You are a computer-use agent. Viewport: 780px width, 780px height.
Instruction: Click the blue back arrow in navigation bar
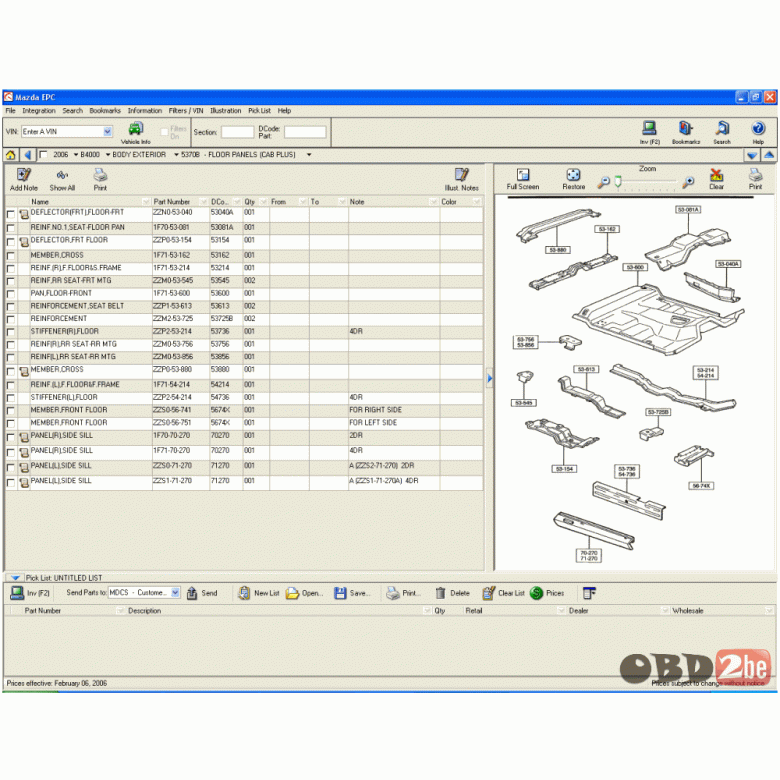[28, 155]
